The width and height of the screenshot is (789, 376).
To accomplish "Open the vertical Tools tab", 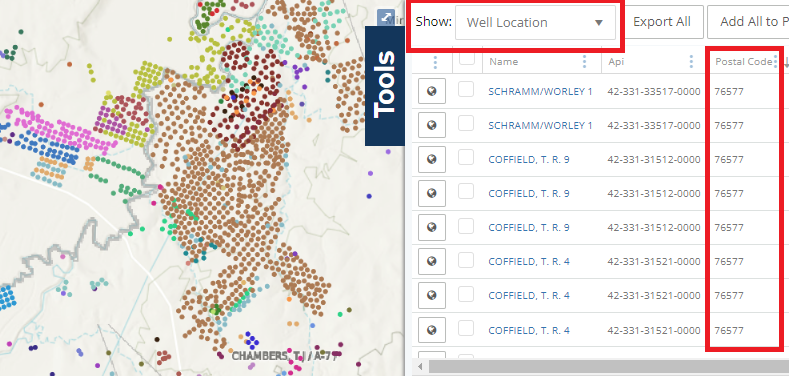I will click(x=385, y=86).
